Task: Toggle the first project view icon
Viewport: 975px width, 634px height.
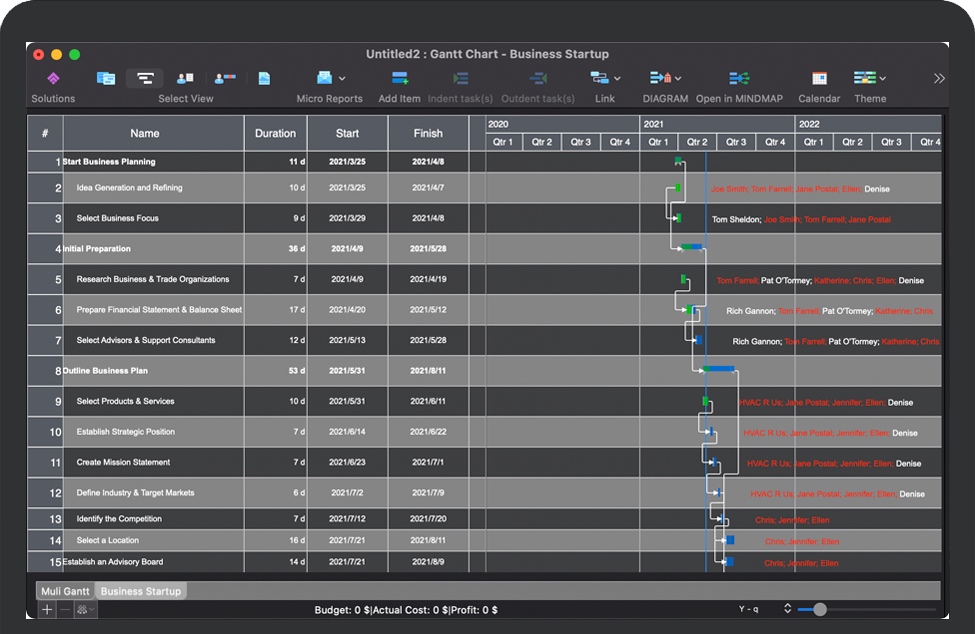Action: (x=105, y=78)
